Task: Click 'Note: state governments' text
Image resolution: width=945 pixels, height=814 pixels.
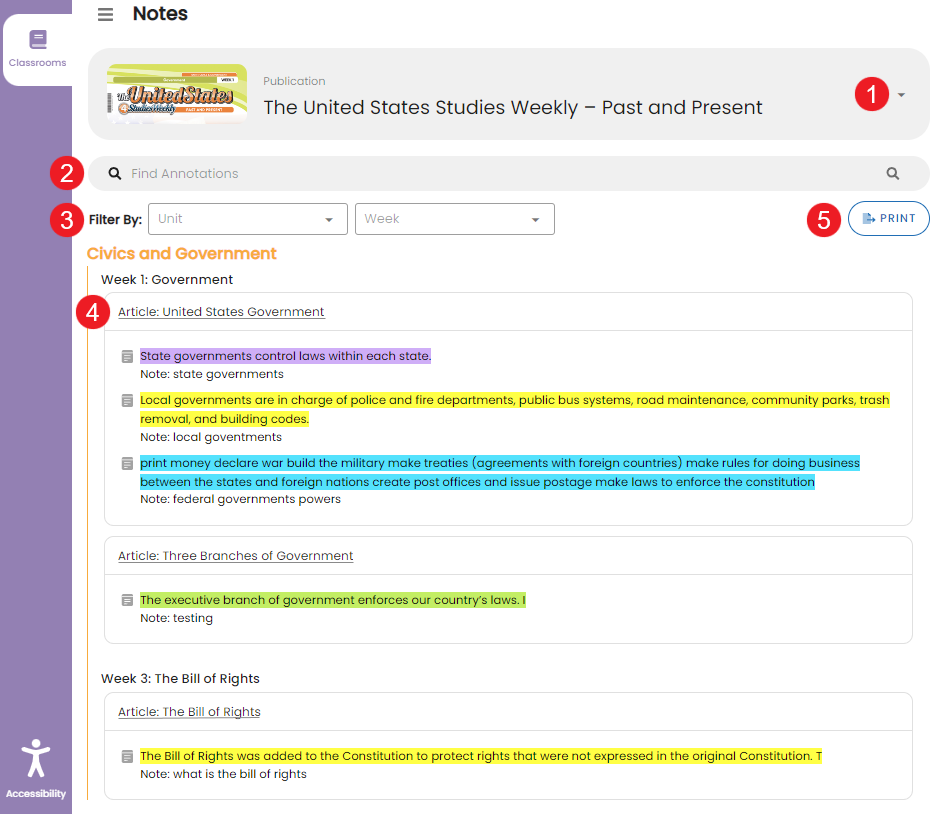Action: [212, 374]
